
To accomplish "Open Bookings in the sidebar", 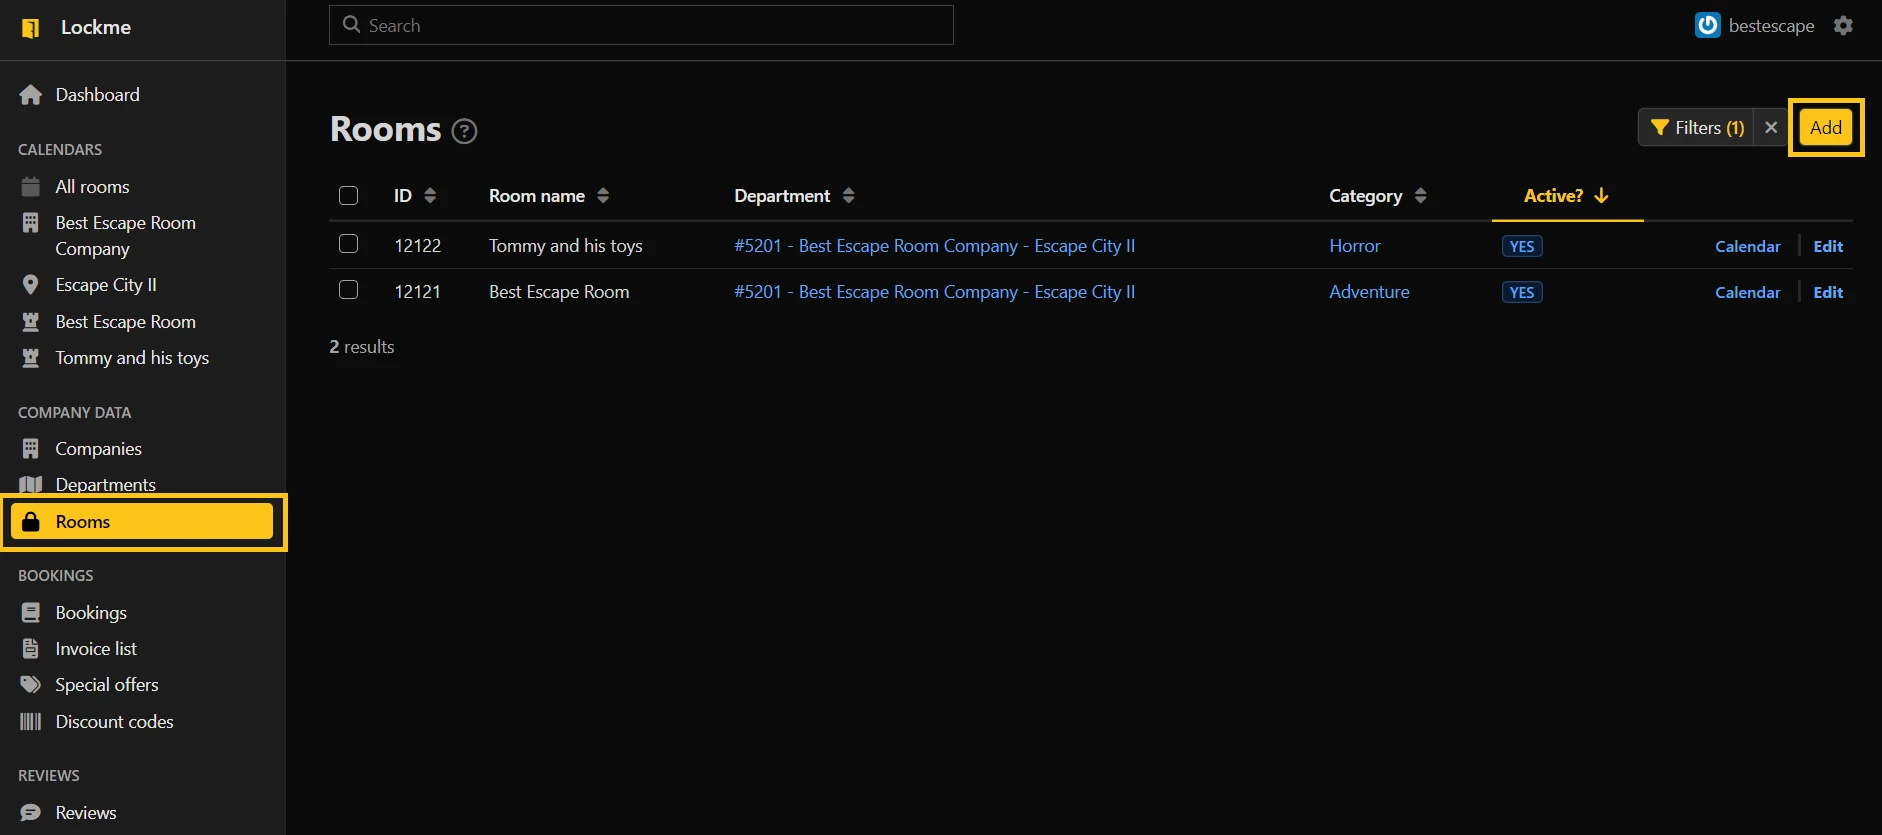I will point(91,613).
